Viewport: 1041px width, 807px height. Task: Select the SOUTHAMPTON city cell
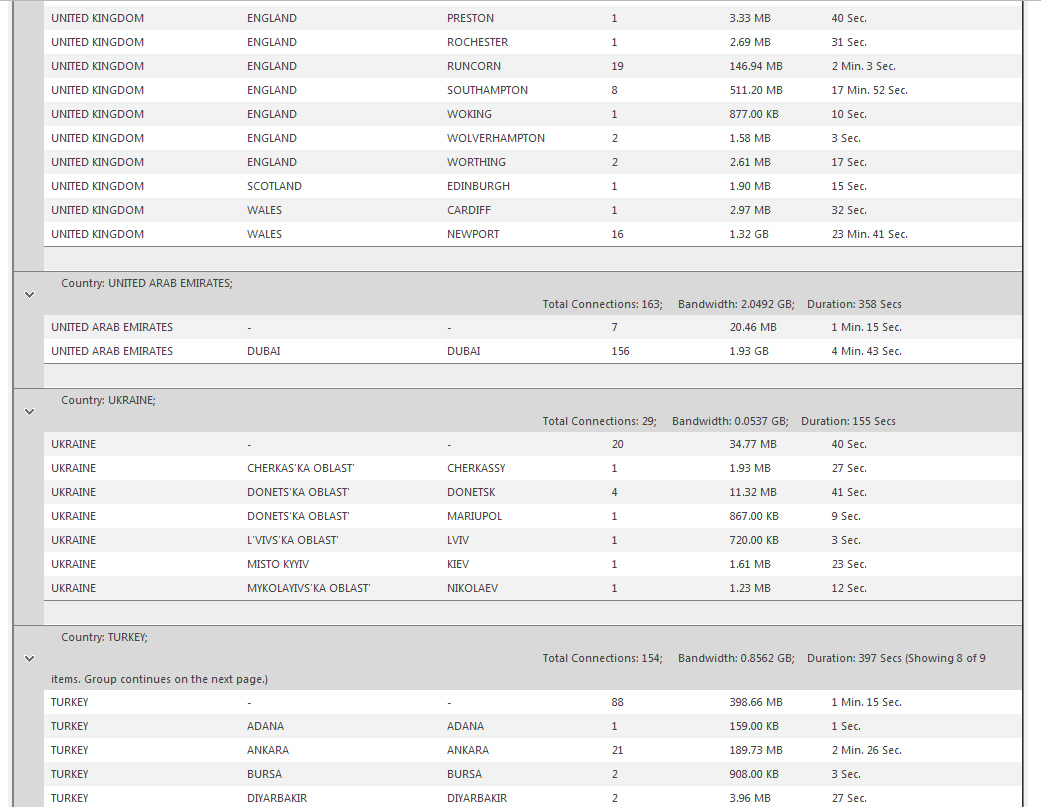[x=487, y=90]
